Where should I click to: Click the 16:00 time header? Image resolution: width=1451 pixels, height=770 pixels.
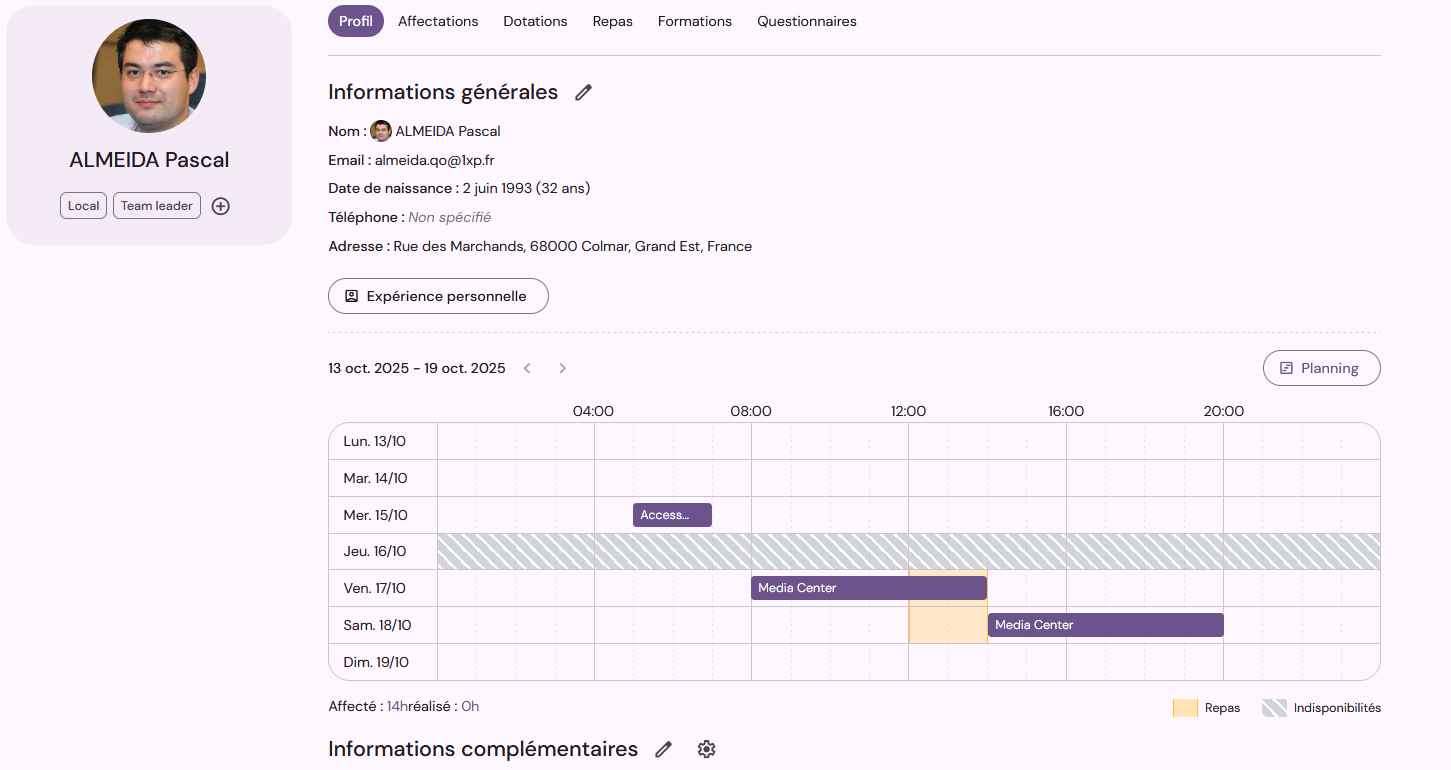(1066, 411)
